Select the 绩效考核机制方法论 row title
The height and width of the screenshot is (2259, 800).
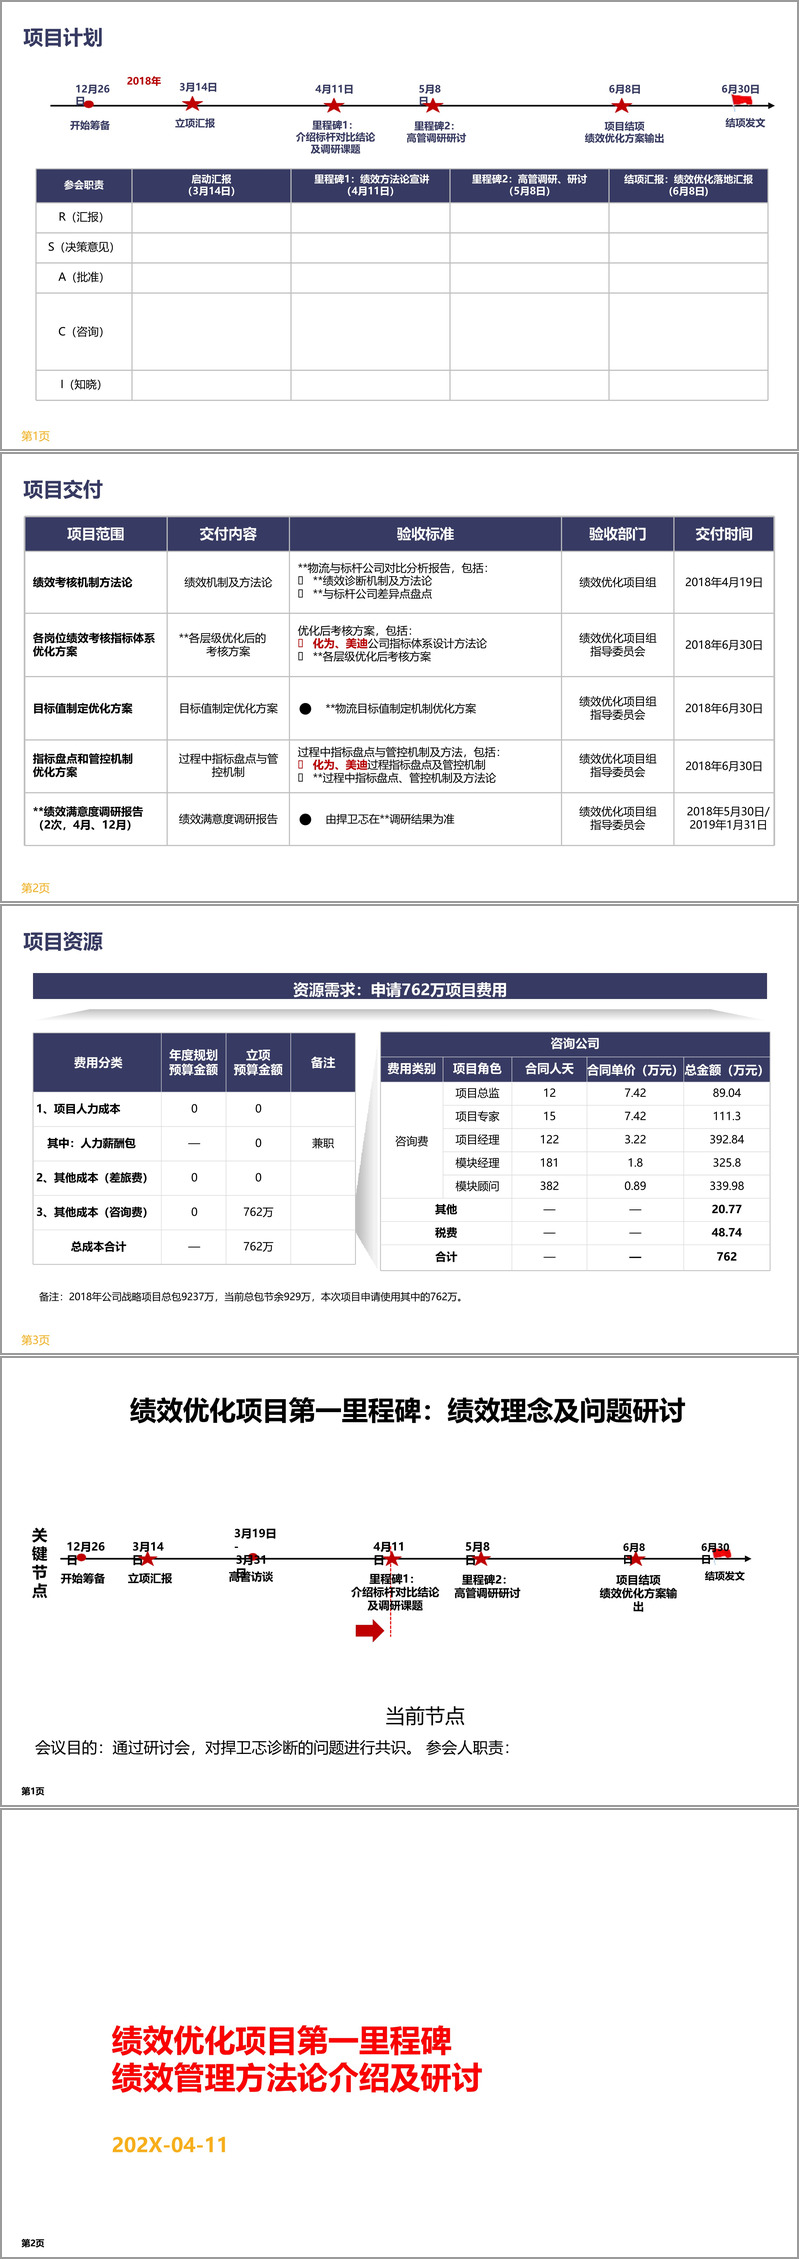(82, 582)
